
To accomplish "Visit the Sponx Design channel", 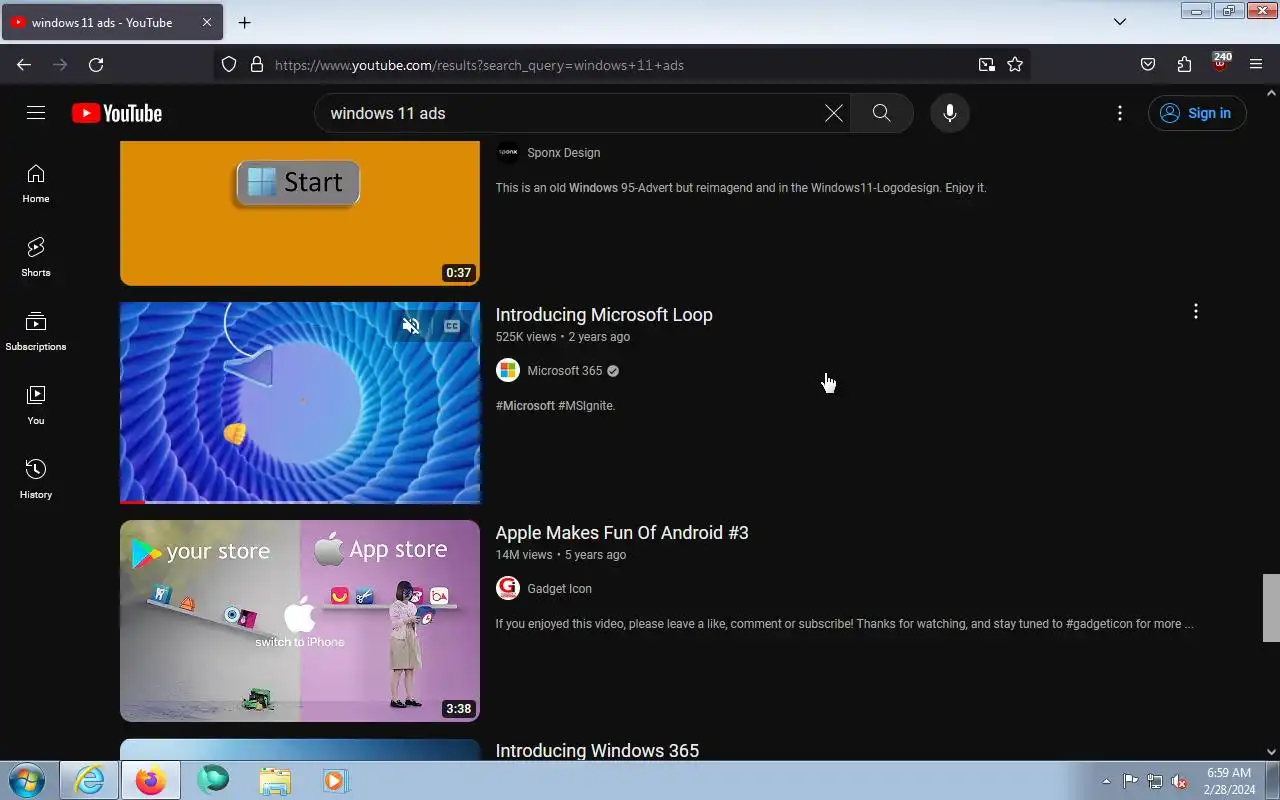I will point(564,153).
